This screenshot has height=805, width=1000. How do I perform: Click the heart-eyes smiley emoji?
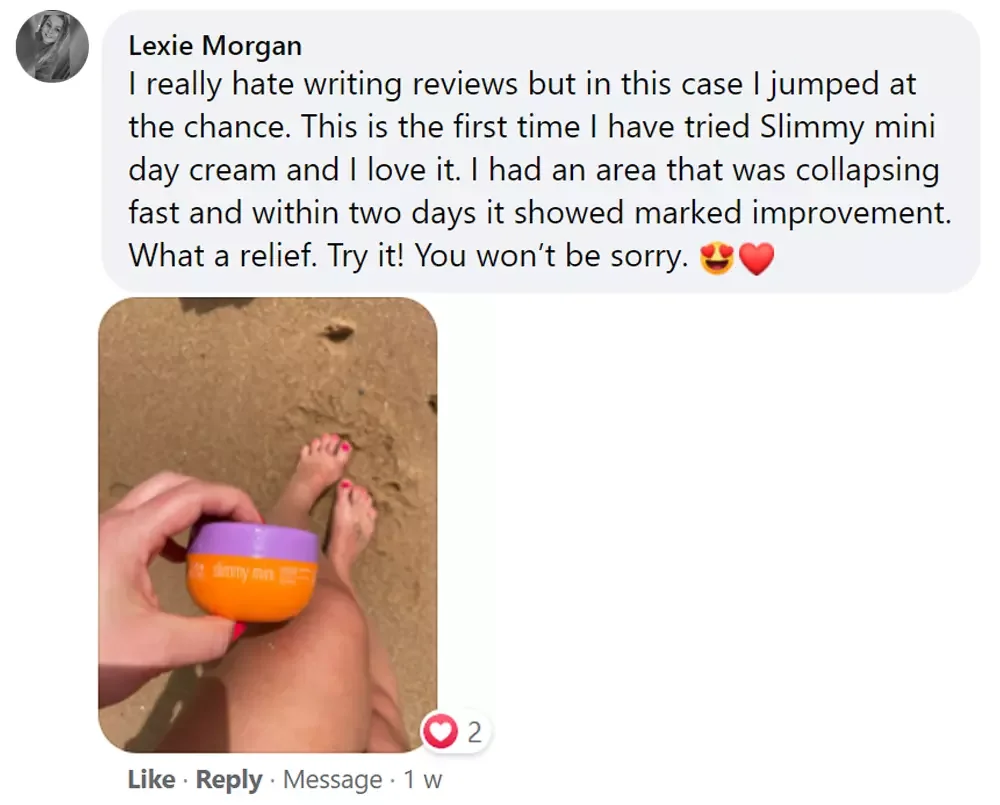coord(717,258)
